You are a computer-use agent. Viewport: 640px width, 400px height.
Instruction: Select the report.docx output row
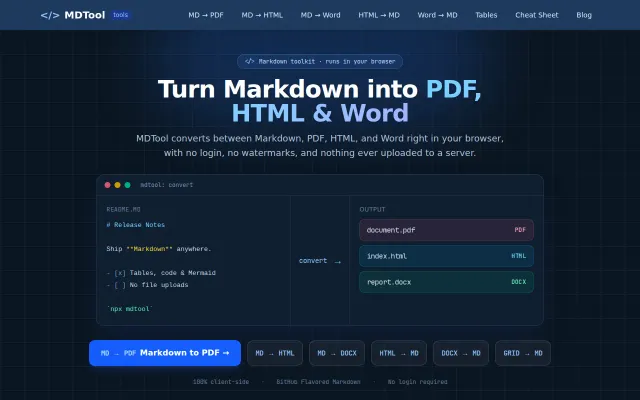[x=446, y=282]
